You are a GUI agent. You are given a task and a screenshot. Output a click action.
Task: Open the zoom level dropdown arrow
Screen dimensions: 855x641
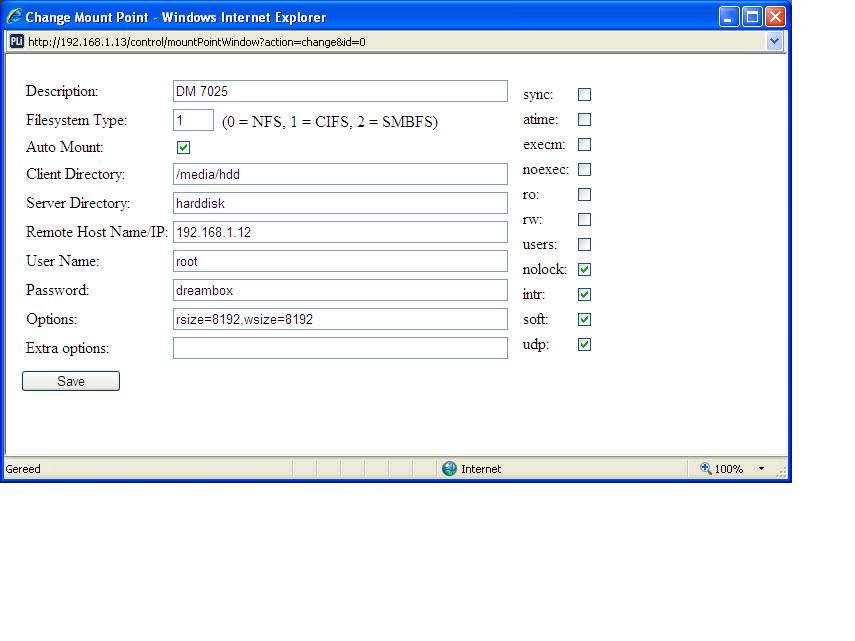pyautogui.click(x=761, y=469)
